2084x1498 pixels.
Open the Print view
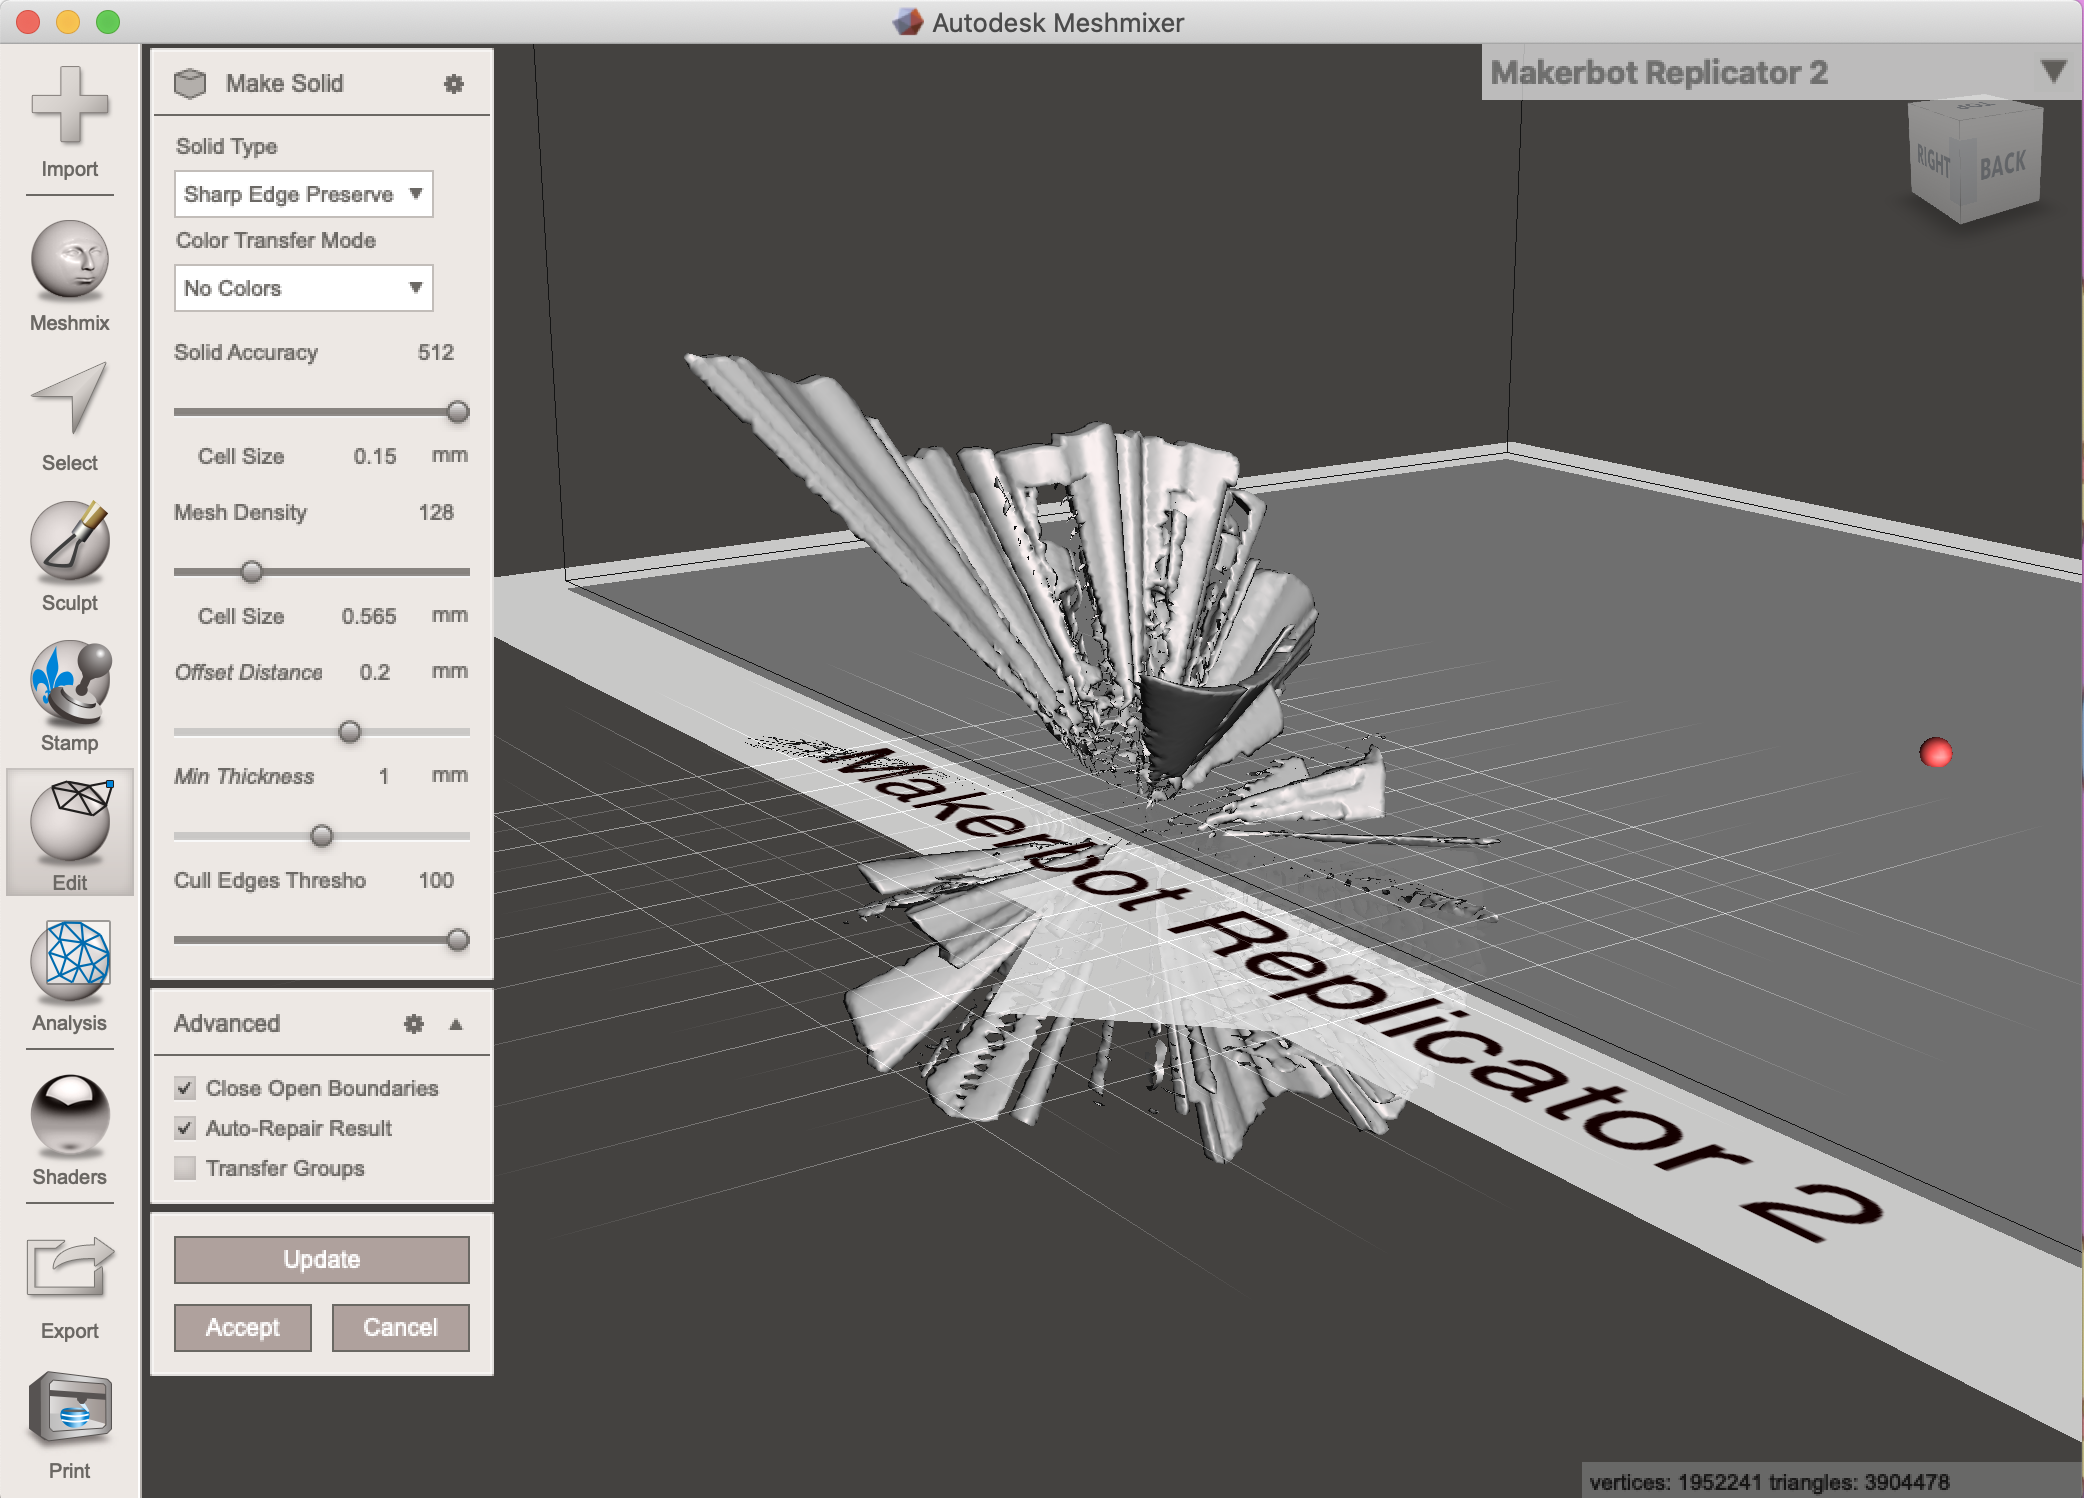pos(69,1424)
